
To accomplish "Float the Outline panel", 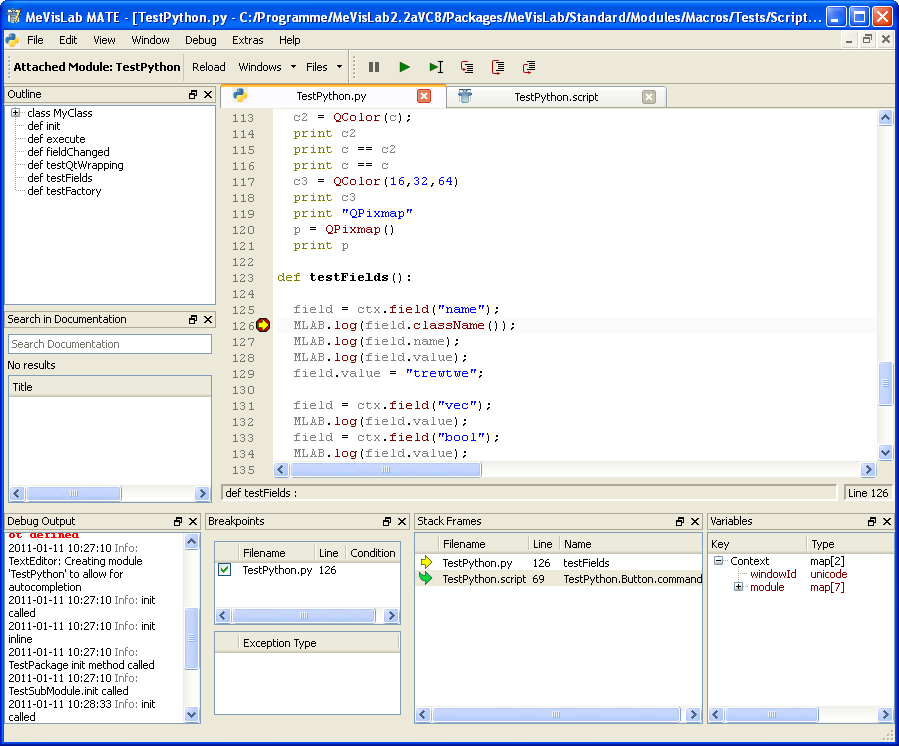I will [193, 94].
